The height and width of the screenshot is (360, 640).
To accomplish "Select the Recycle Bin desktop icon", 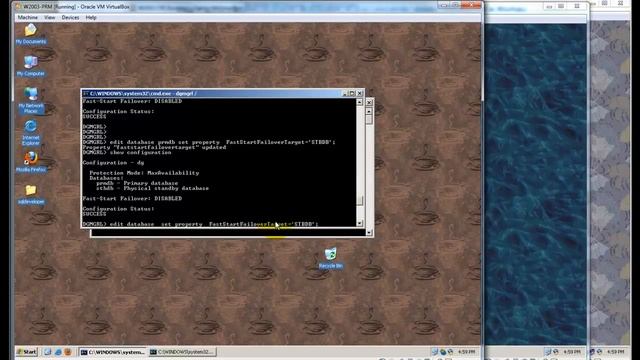I will click(331, 258).
